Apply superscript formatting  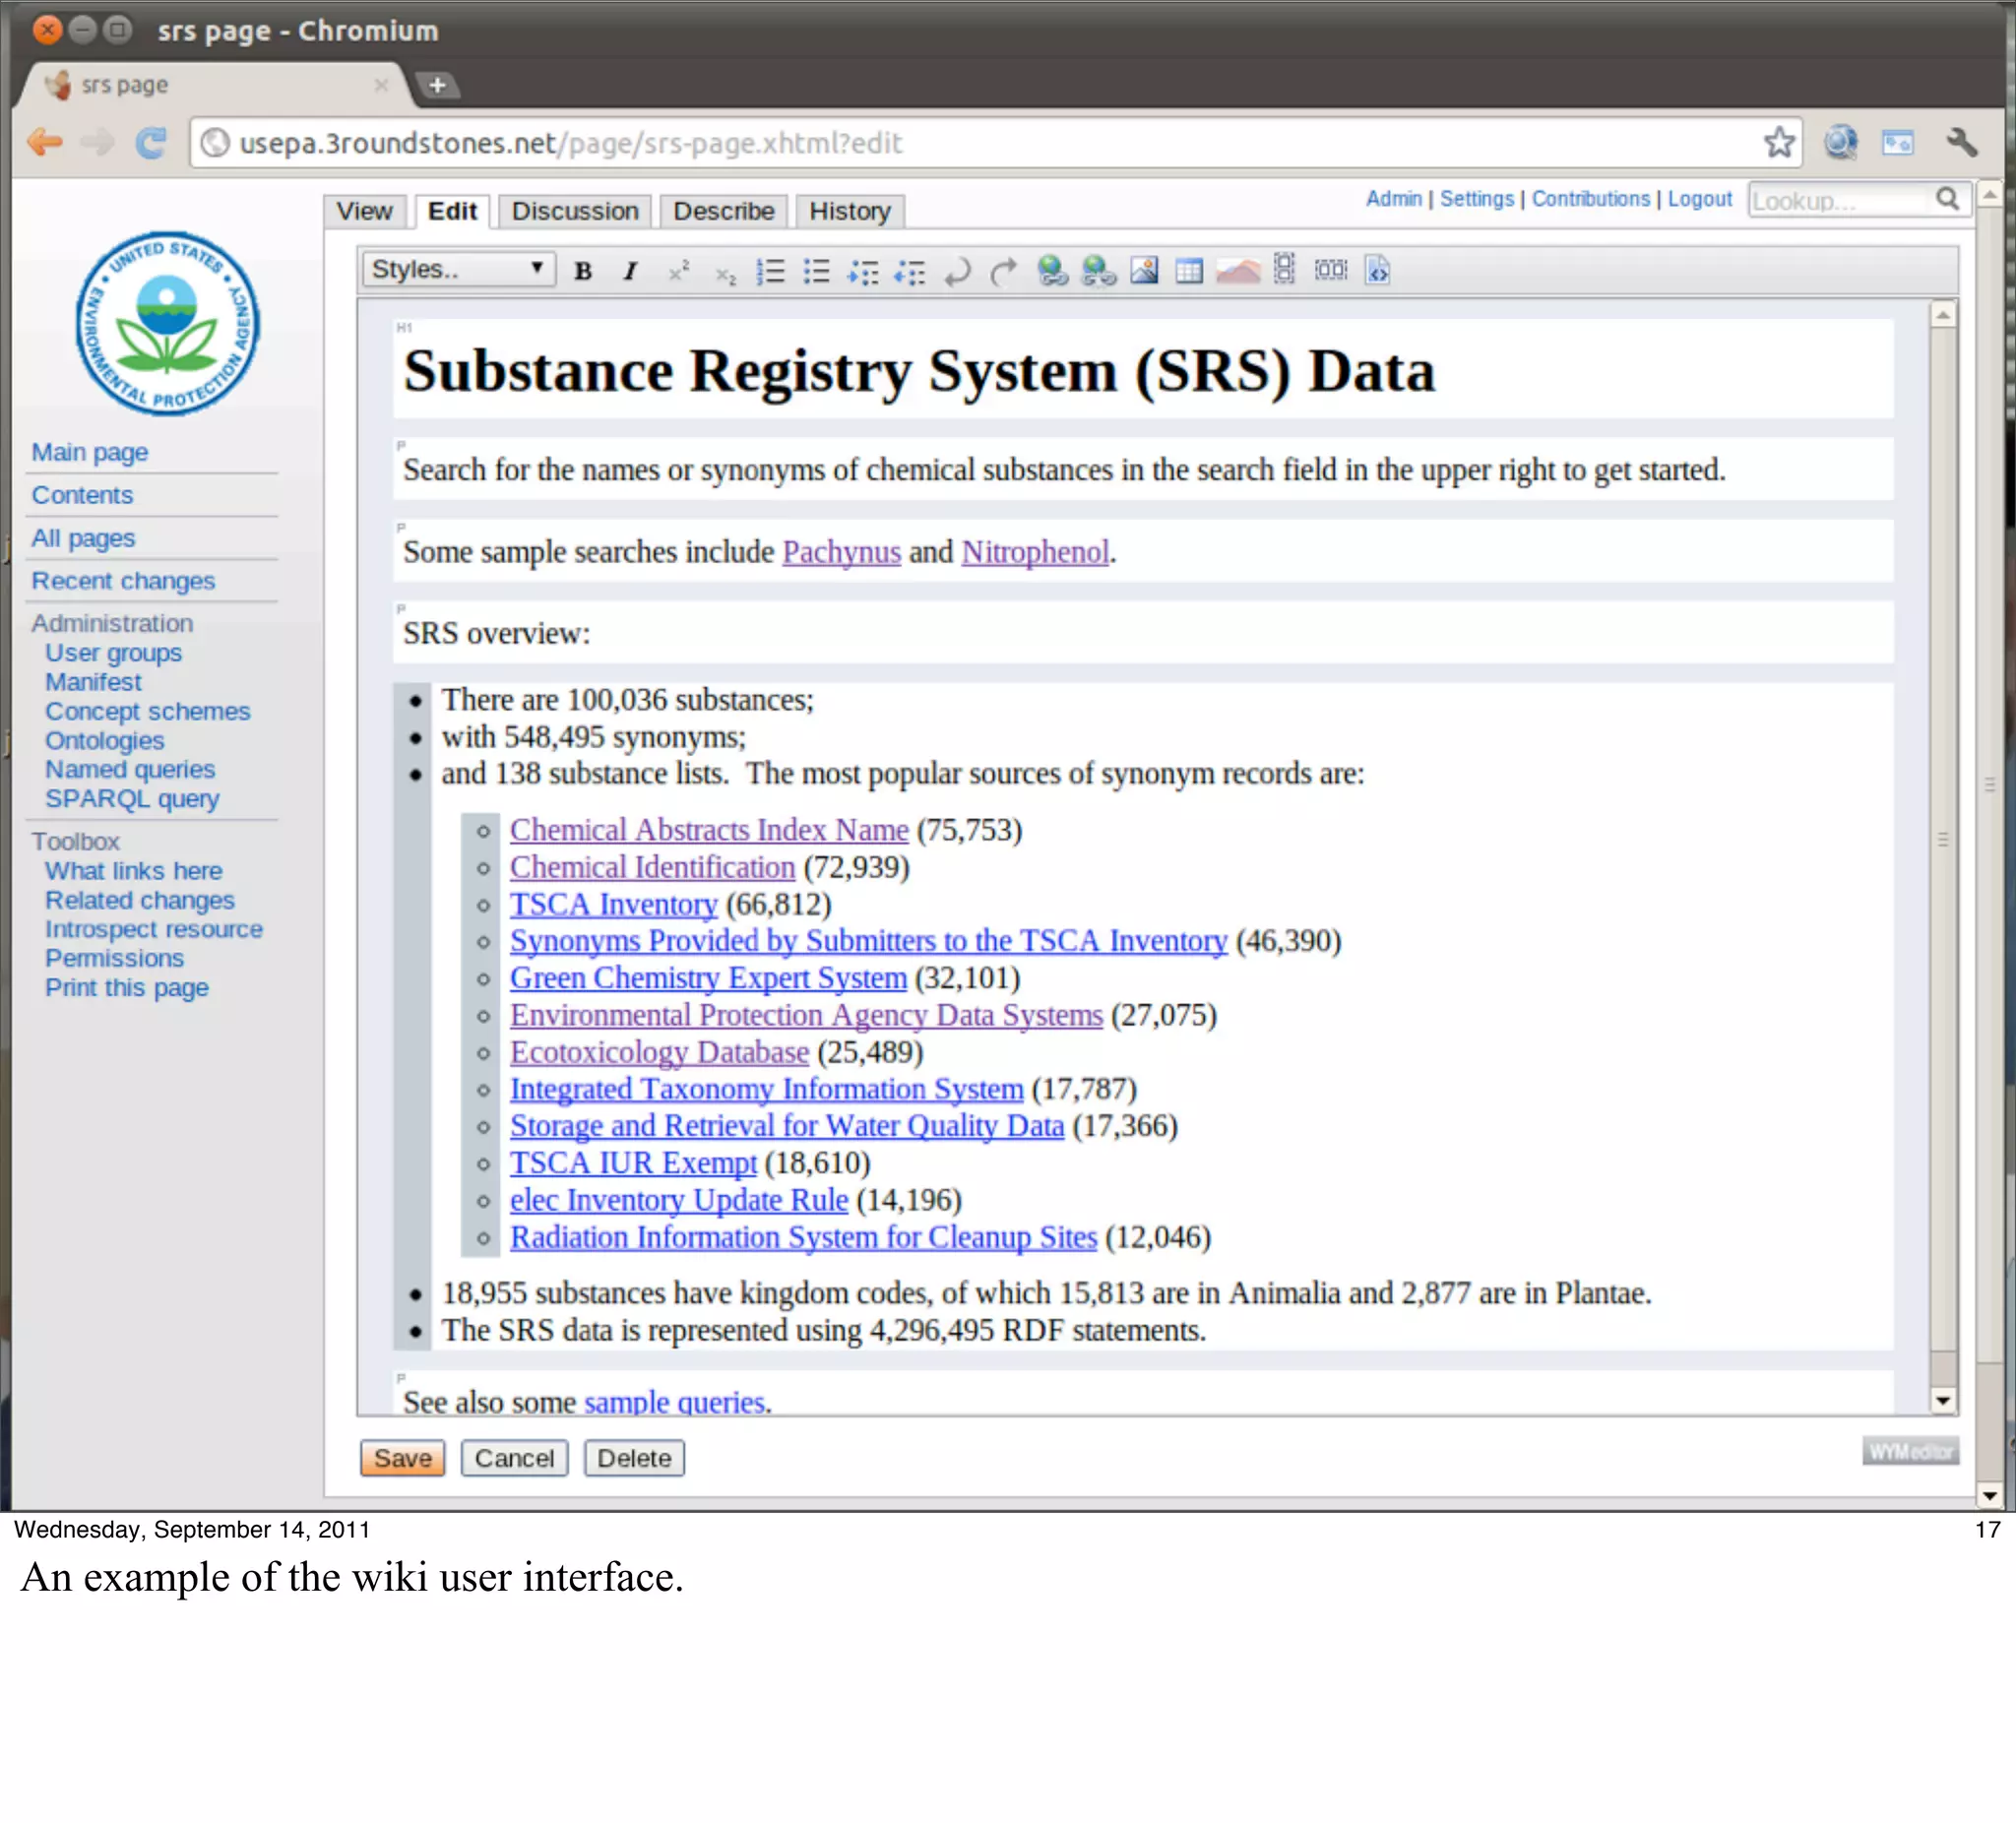679,271
